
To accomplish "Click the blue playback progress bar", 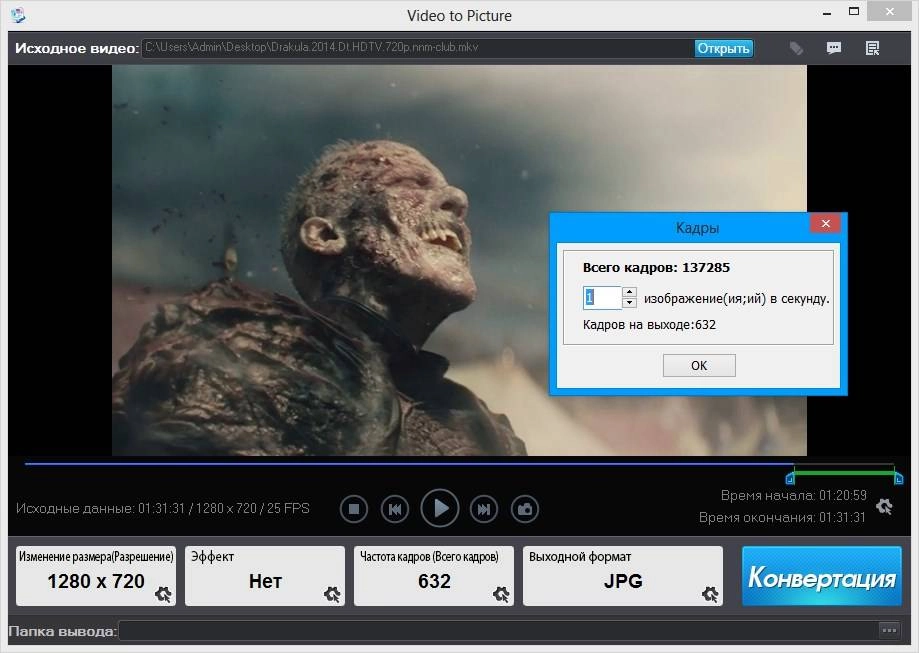I will (409, 464).
